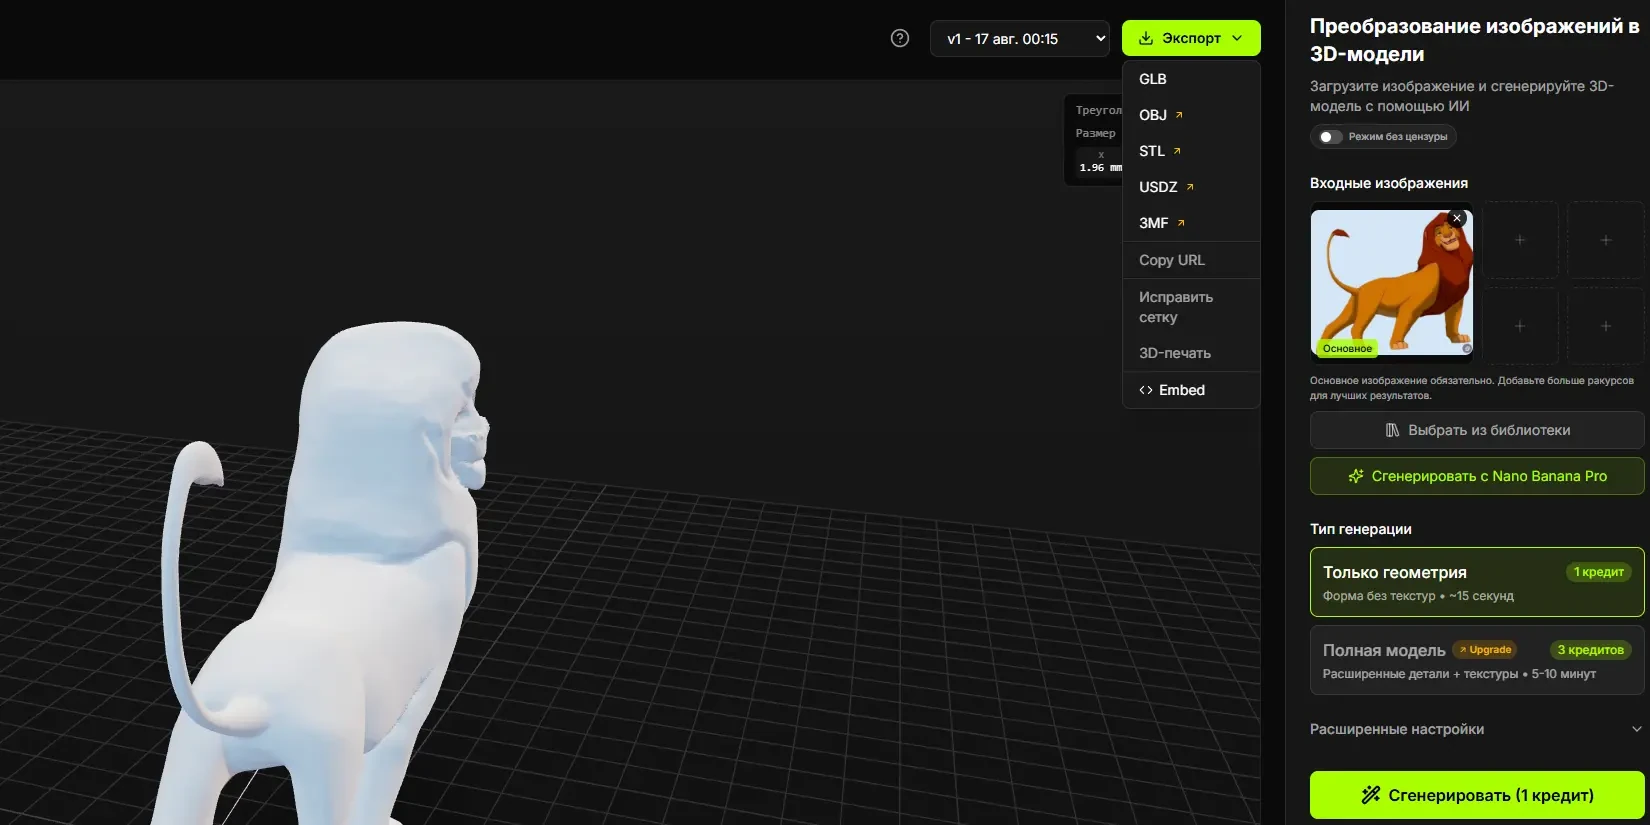Remove the lion input image with the X
The width and height of the screenshot is (1650, 825).
pos(1457,218)
